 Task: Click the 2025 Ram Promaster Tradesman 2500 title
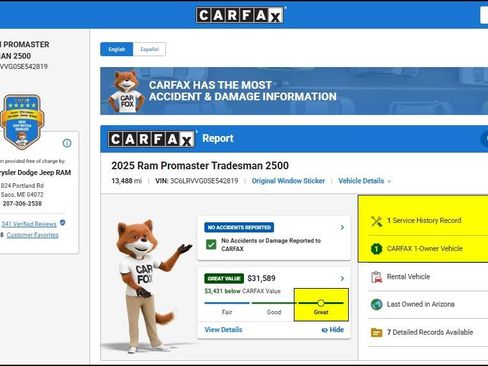point(200,166)
